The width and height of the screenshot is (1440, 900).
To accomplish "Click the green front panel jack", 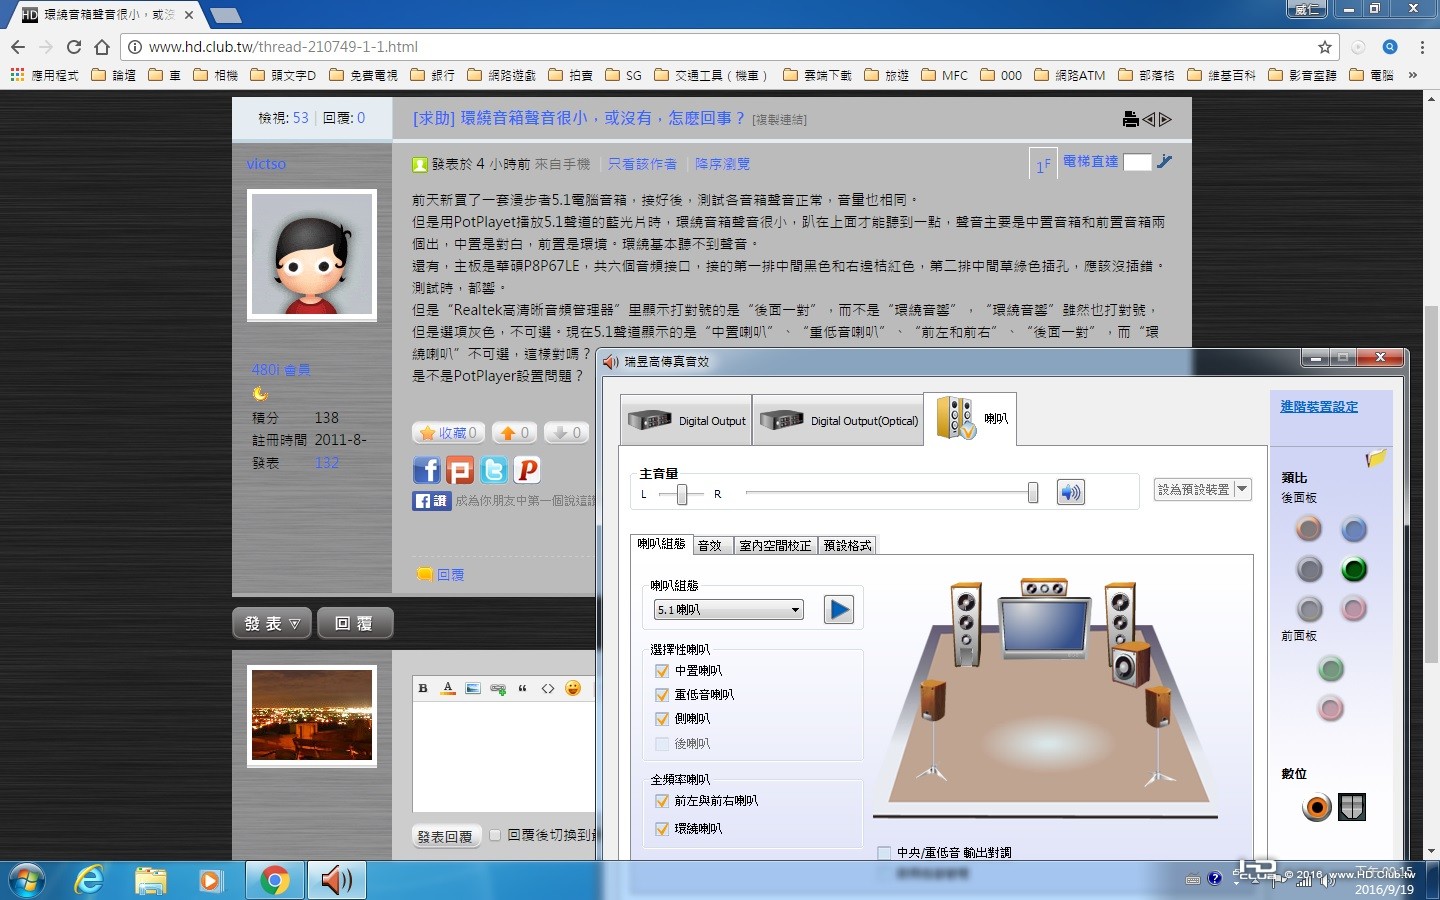I will pos(1330,669).
